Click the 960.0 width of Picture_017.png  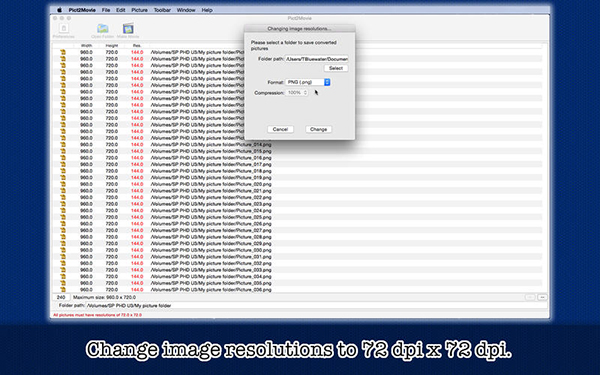pyautogui.click(x=86, y=164)
